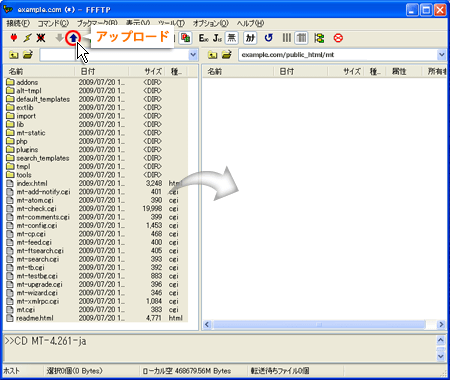Viewport: 450px width, 380px height.
Task: Open the local change folder icon
Action: pyautogui.click(x=28, y=54)
